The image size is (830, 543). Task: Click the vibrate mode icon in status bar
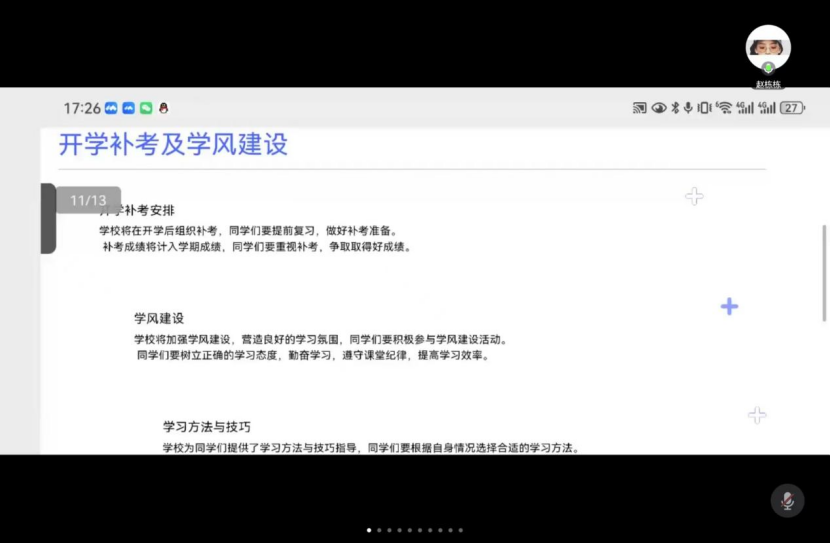[704, 108]
